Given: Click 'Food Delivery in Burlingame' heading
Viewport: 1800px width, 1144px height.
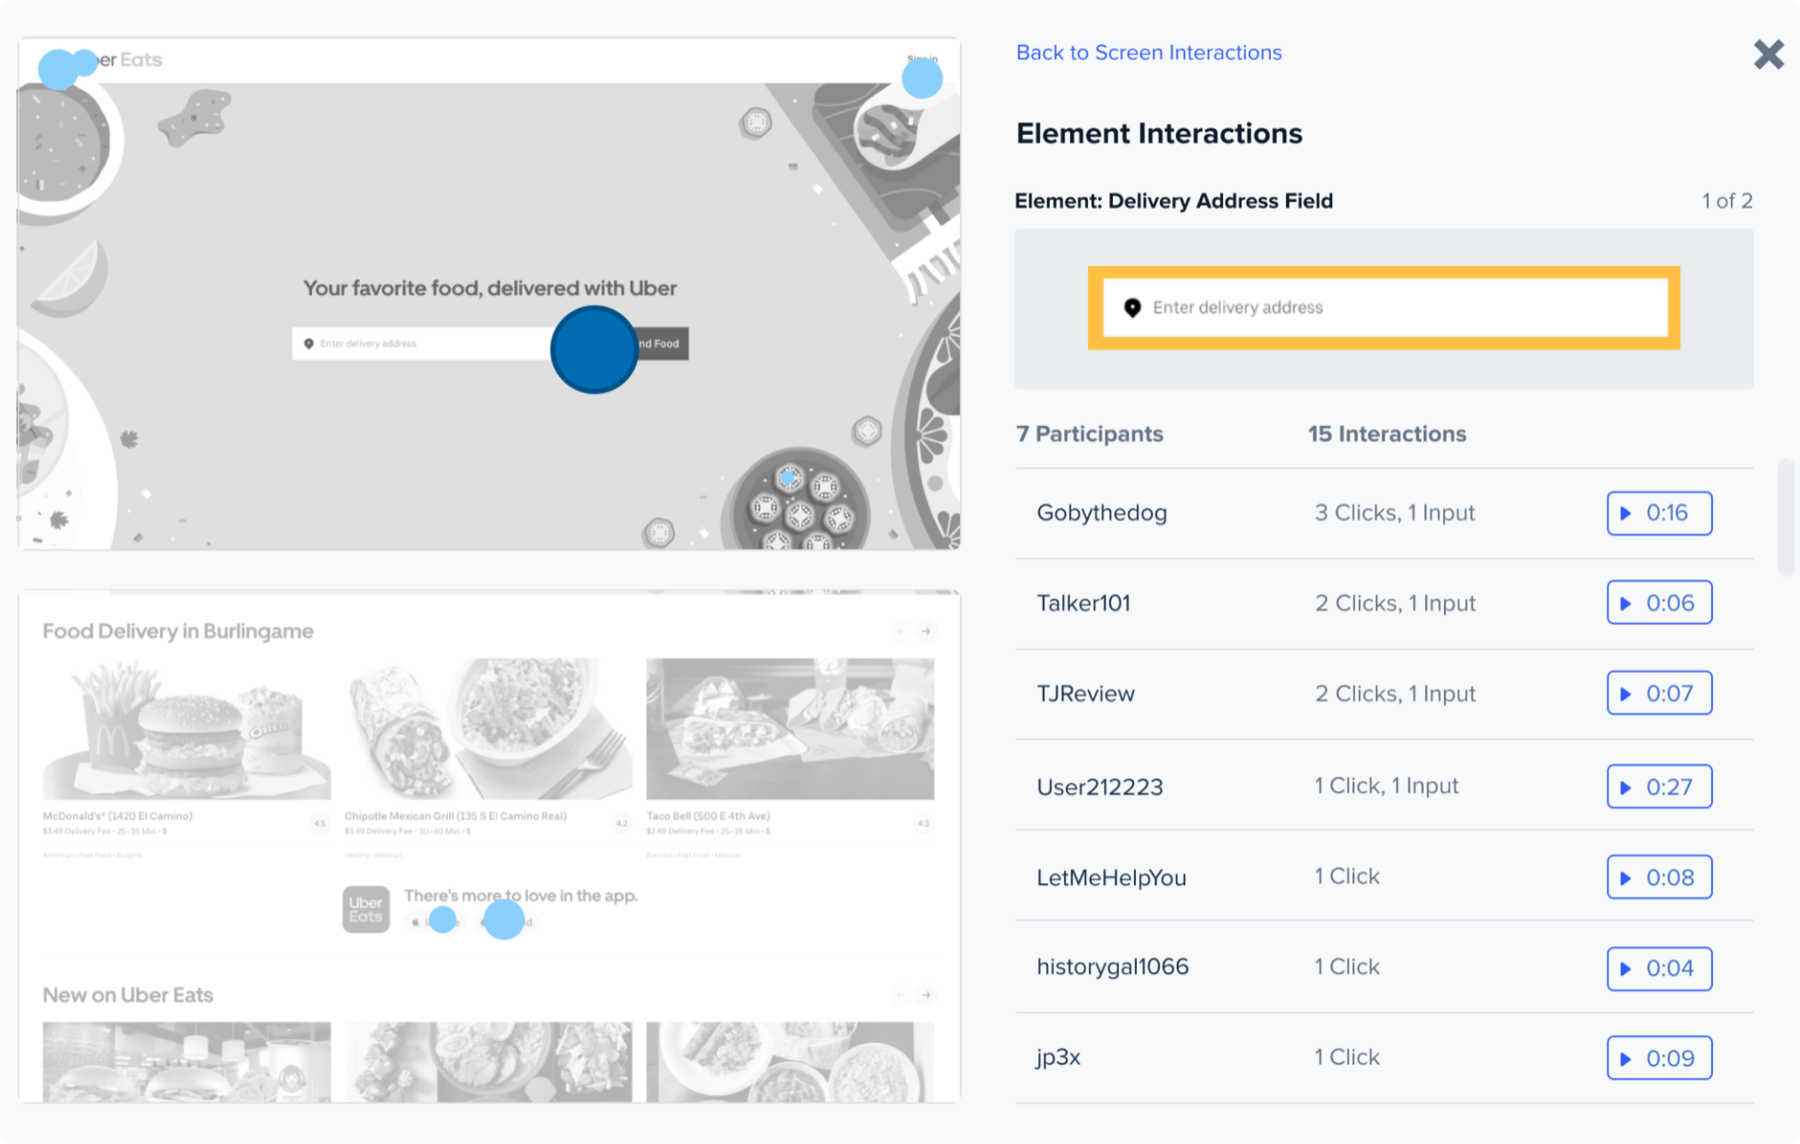Looking at the screenshot, I should [178, 631].
